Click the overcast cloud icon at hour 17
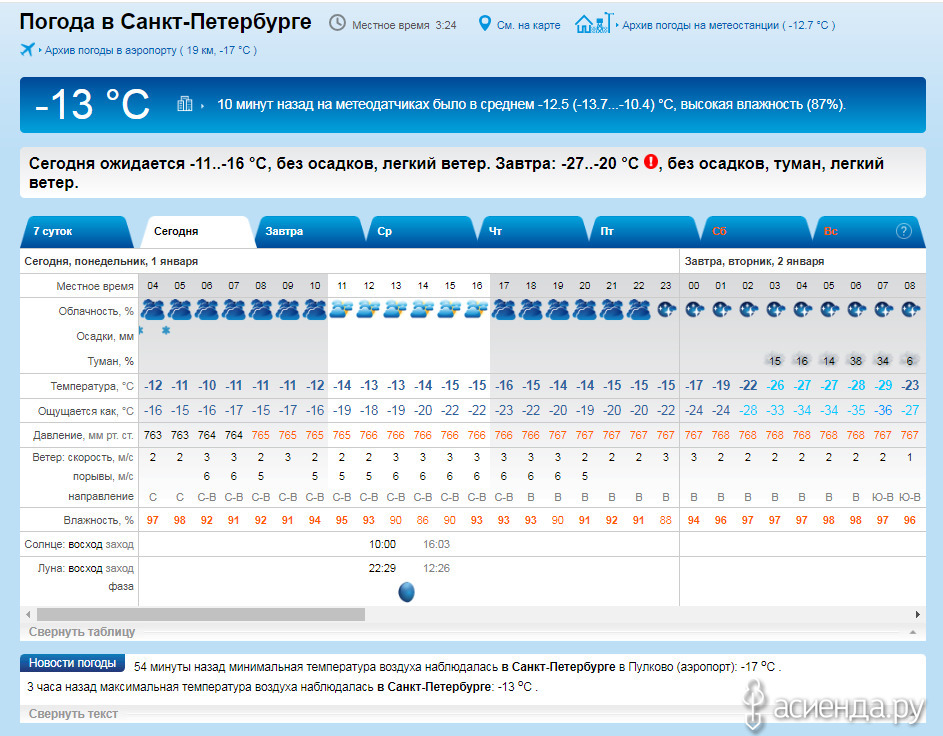The height and width of the screenshot is (736, 943). [503, 310]
